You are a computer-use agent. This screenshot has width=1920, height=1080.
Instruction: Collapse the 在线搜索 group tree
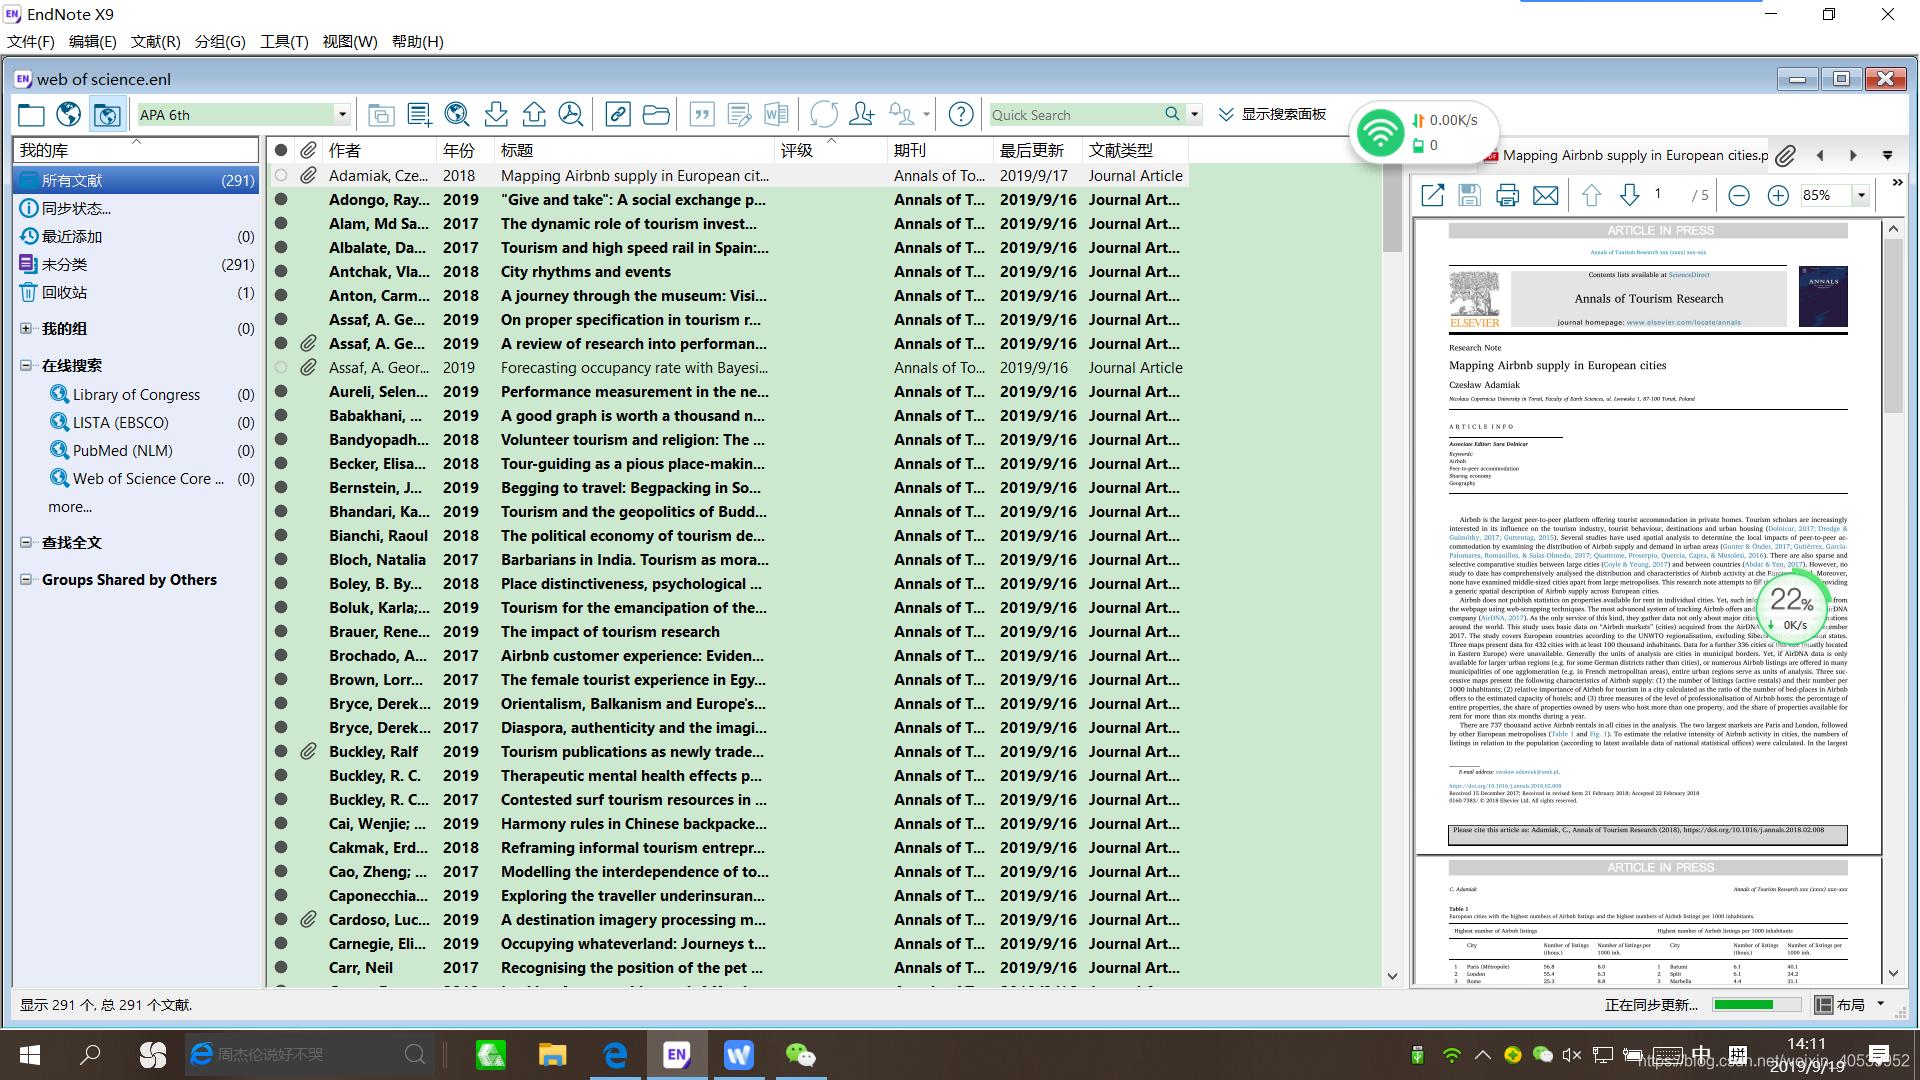coord(26,366)
